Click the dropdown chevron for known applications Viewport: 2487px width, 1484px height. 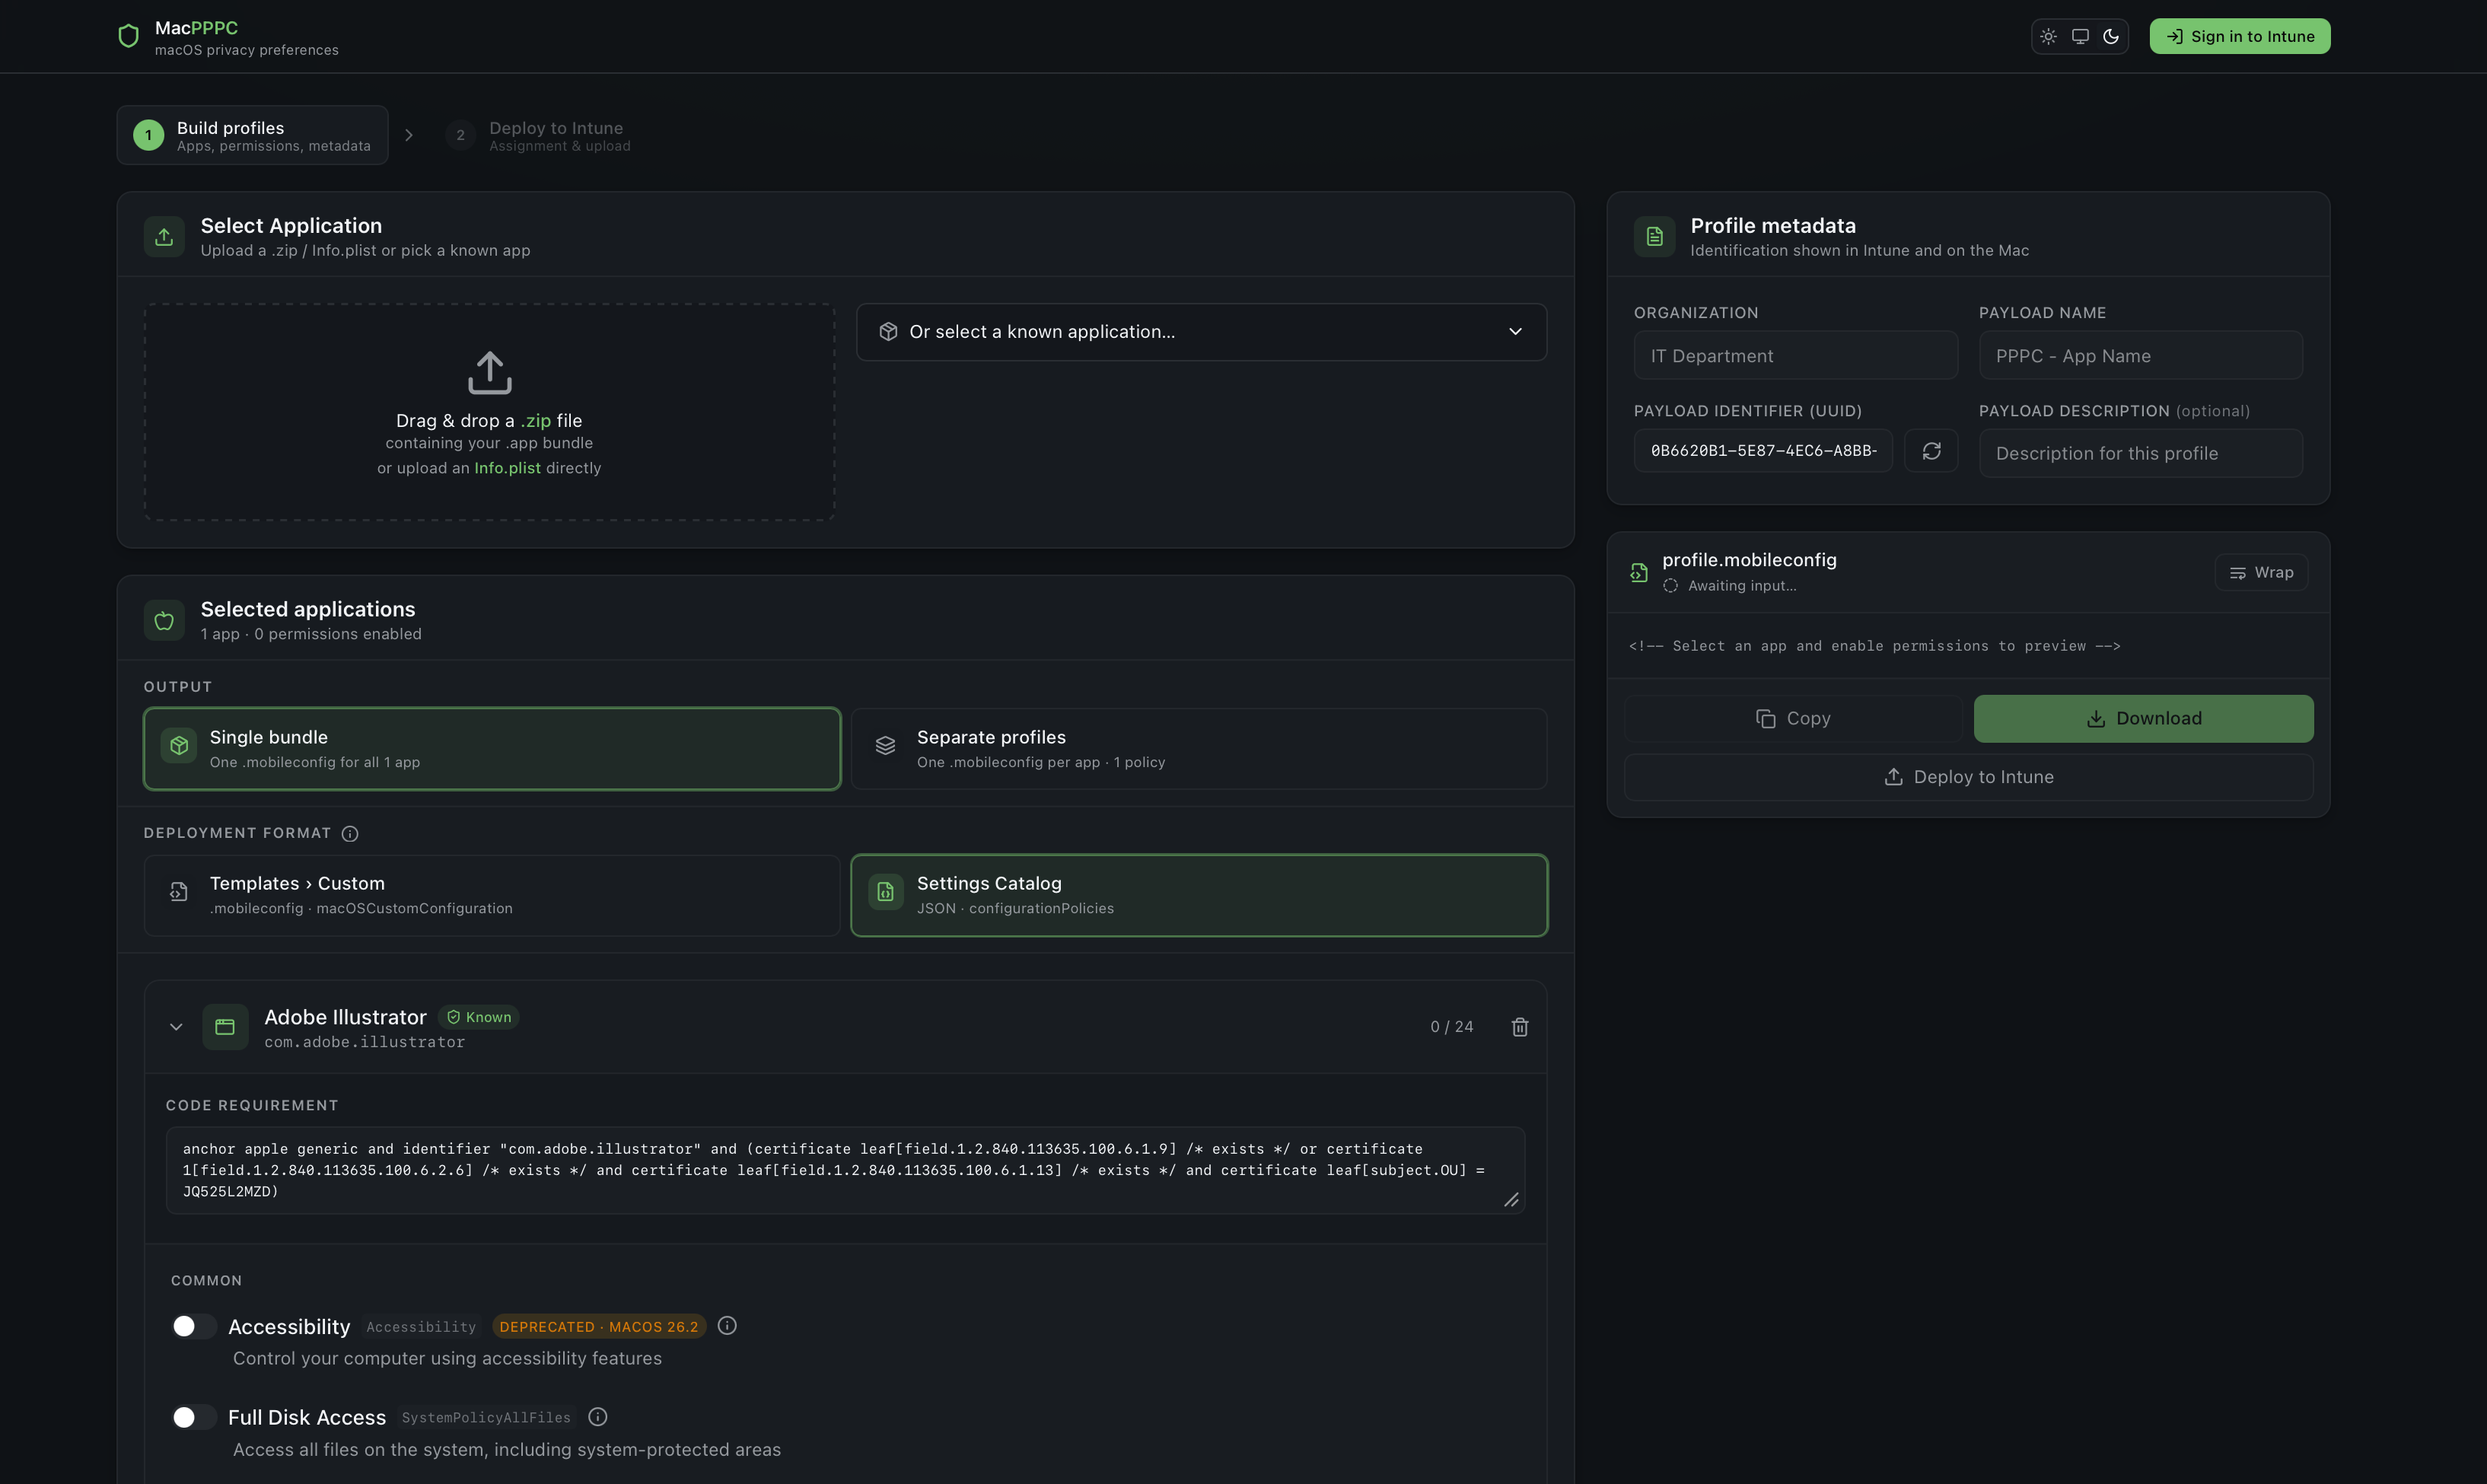click(x=1515, y=332)
